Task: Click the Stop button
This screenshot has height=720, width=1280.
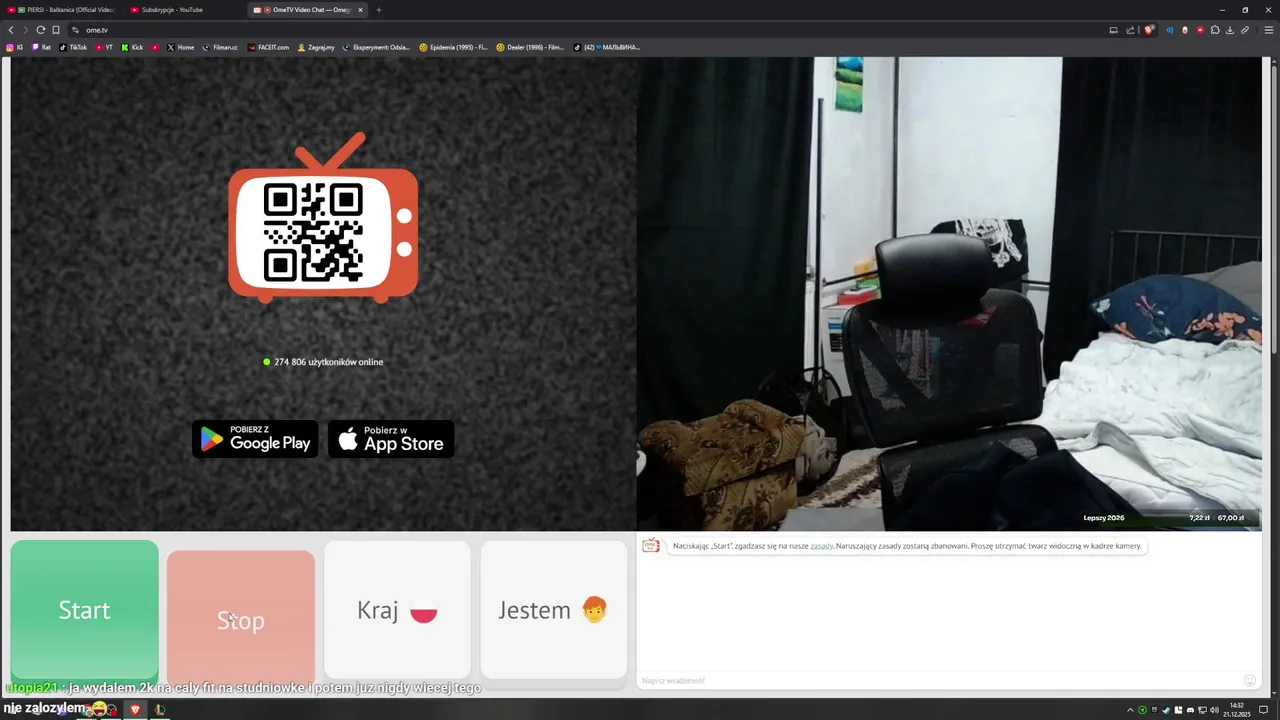Action: click(241, 620)
